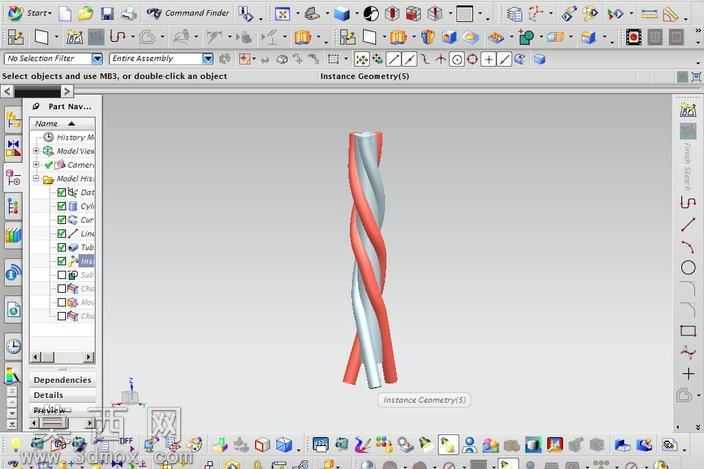Uncheck the Datum feature checkbox
This screenshot has height=469, width=704.
pos(62,193)
